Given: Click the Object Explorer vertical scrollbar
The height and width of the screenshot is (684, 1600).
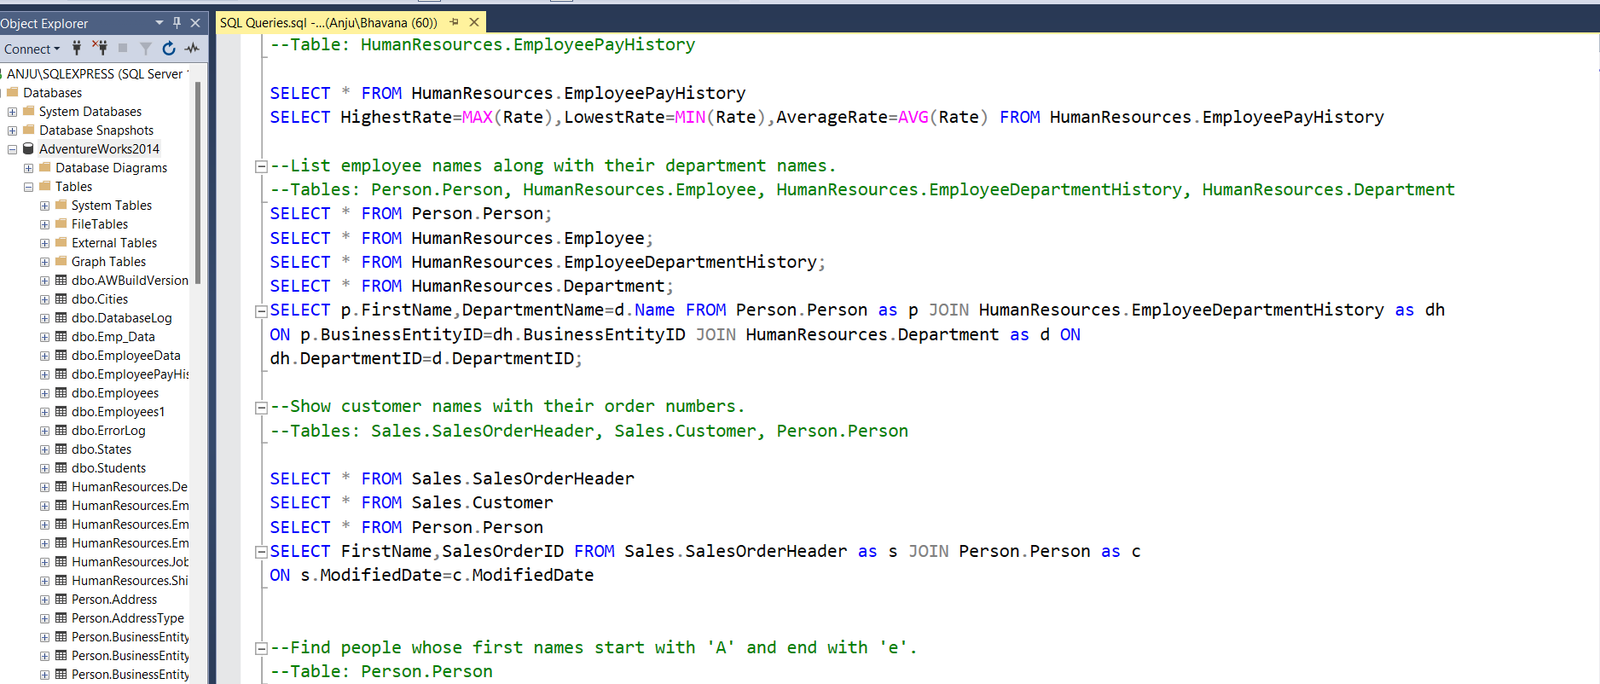Looking at the screenshot, I should point(198,180).
